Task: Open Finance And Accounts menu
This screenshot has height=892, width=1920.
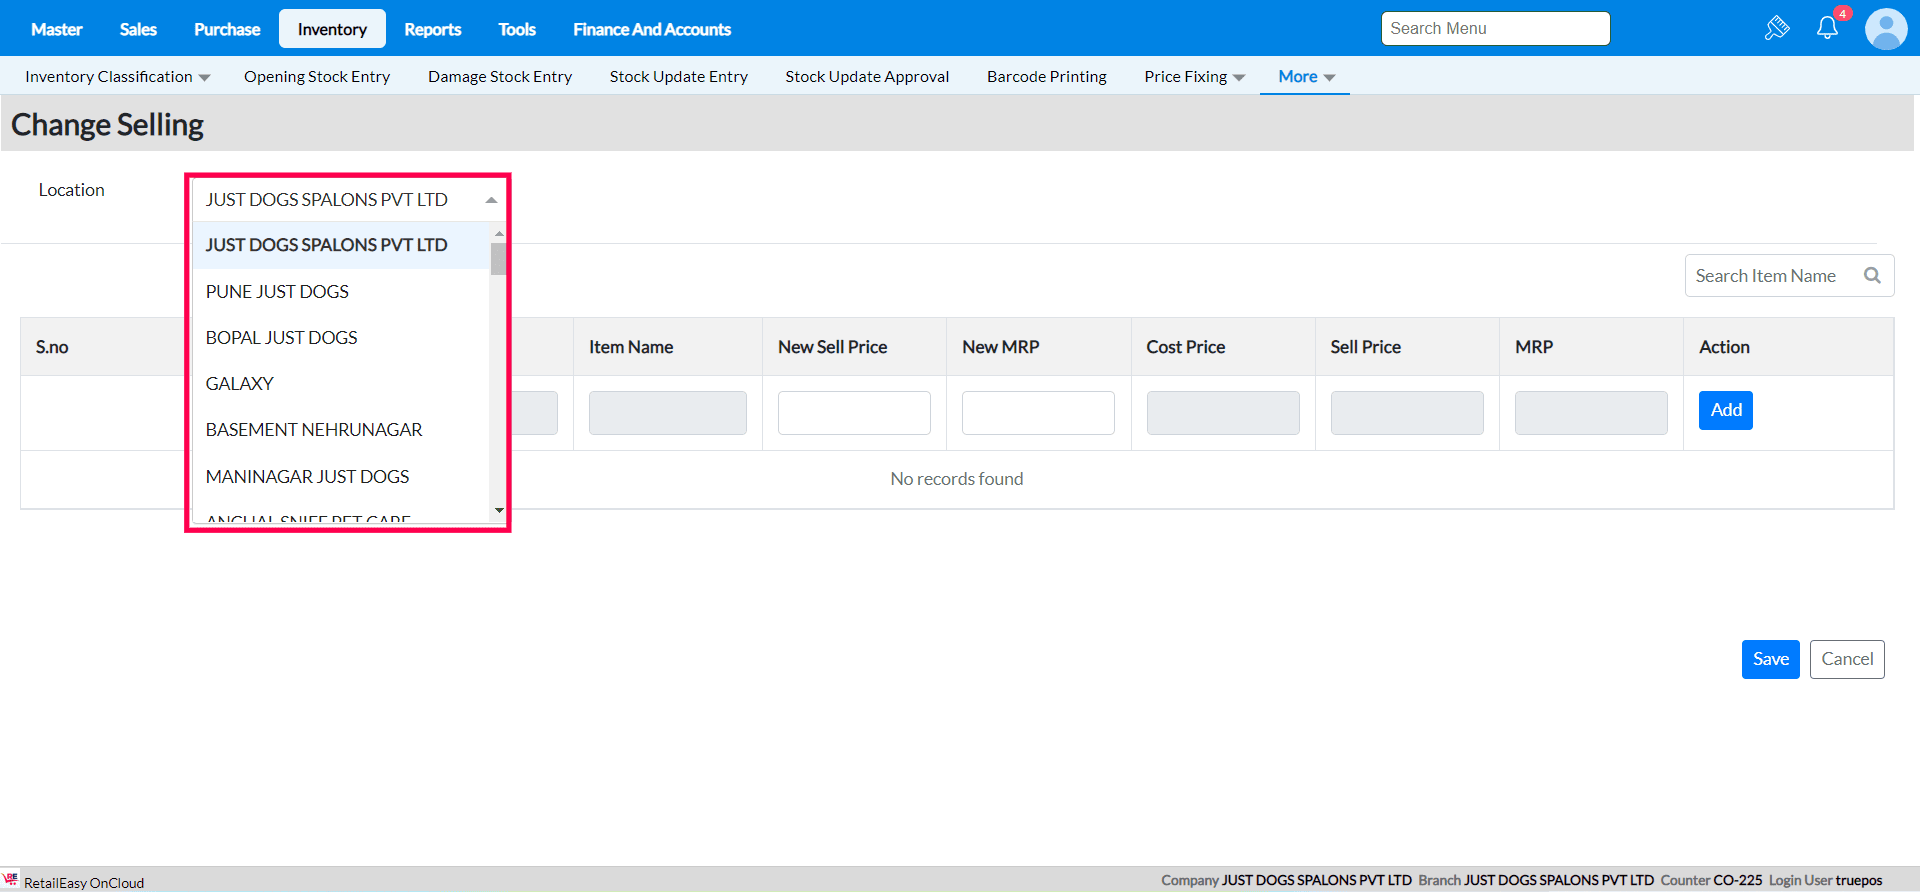Action: tap(652, 29)
